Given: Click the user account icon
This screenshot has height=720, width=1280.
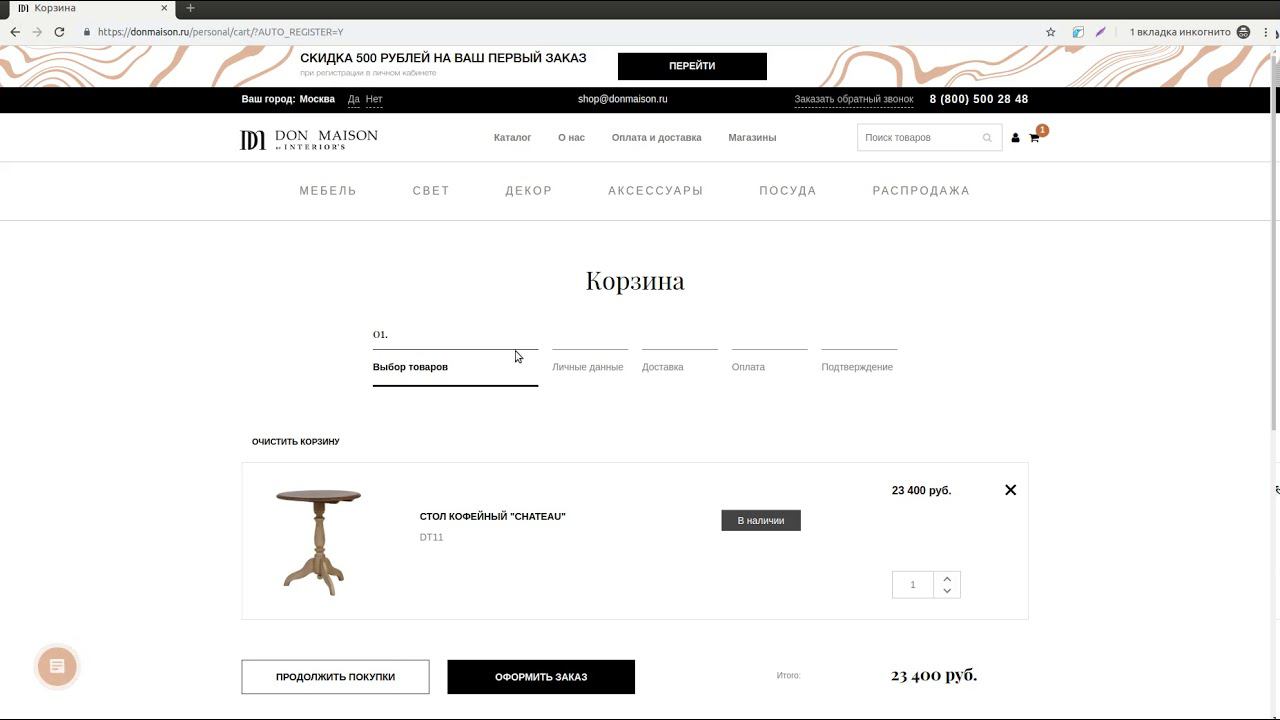Looking at the screenshot, I should click(1015, 138).
